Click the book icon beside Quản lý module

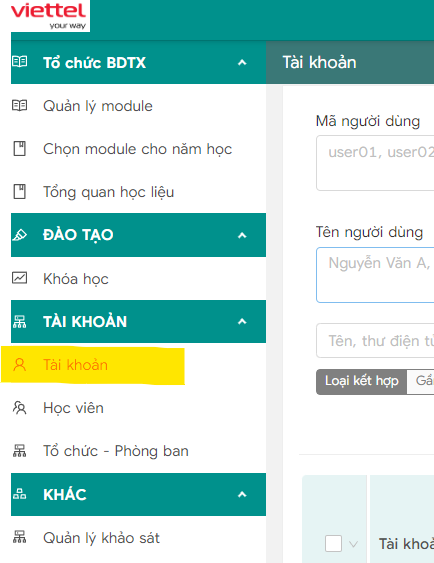point(19,106)
